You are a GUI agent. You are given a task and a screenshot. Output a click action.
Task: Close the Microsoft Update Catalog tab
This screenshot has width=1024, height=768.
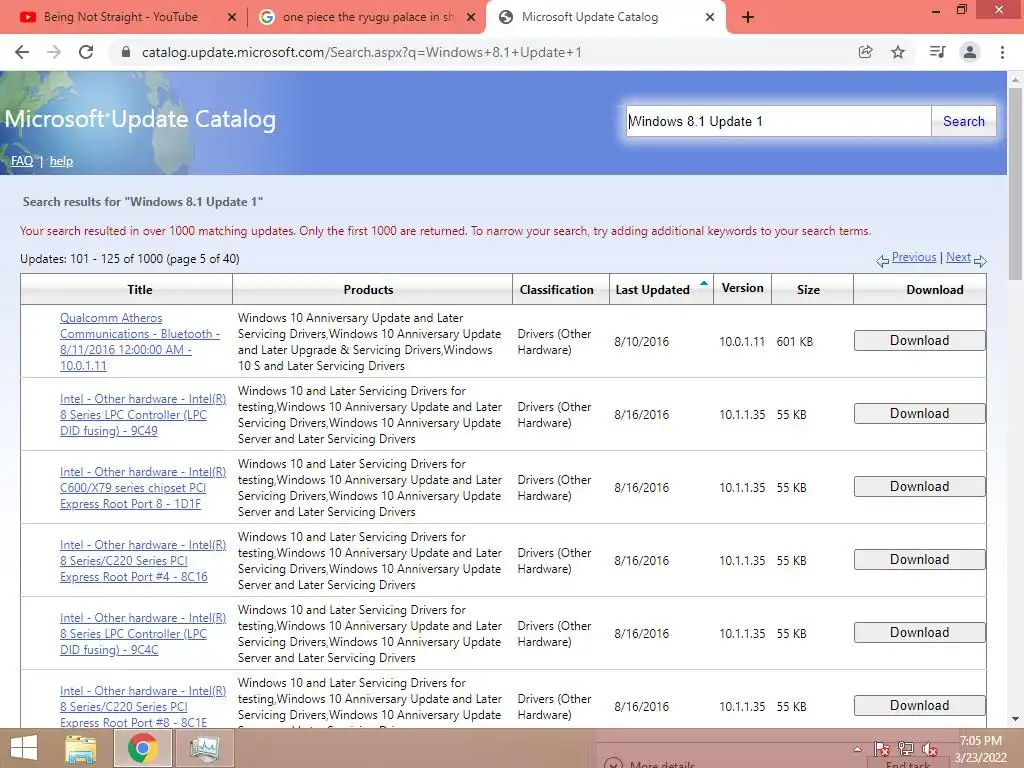710,18
